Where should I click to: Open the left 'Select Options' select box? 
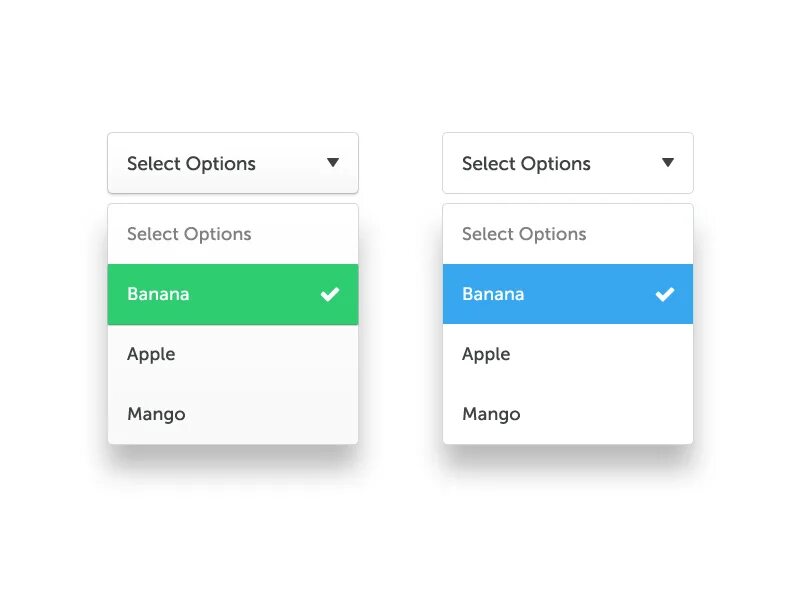232,163
